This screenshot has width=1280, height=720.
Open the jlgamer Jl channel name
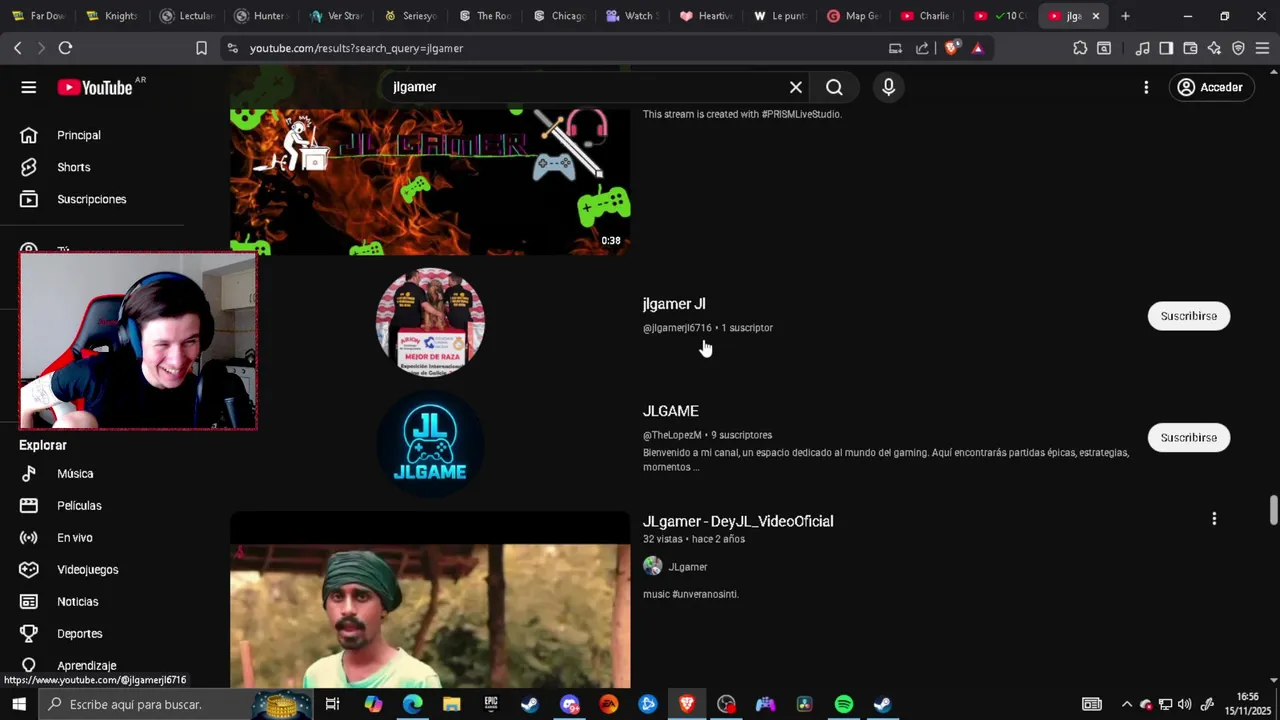[674, 304]
